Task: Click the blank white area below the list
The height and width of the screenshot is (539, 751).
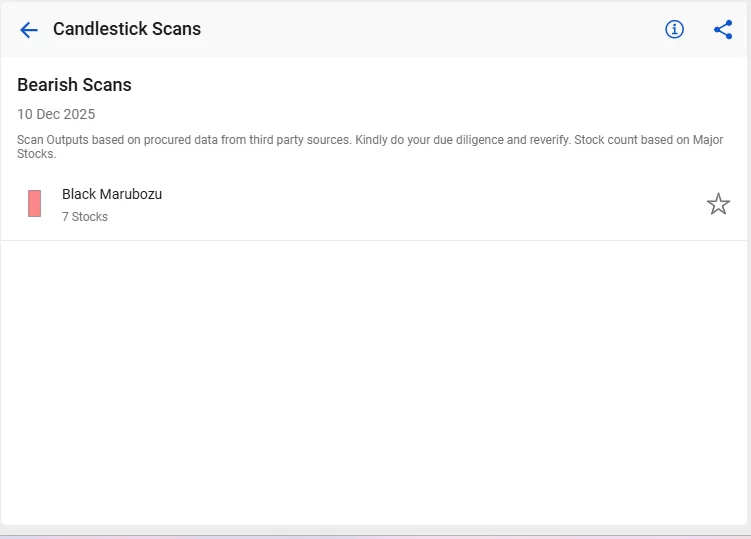Action: pos(375,380)
